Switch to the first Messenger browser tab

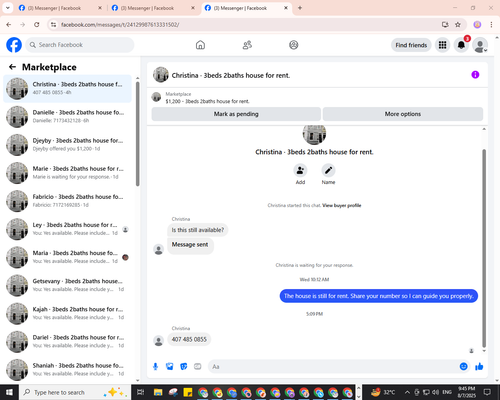click(60, 8)
